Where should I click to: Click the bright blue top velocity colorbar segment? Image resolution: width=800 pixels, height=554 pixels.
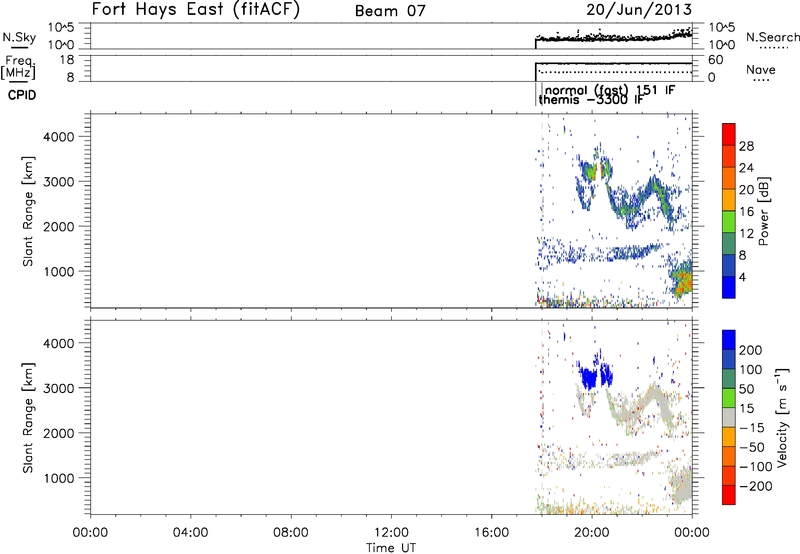[x=729, y=340]
